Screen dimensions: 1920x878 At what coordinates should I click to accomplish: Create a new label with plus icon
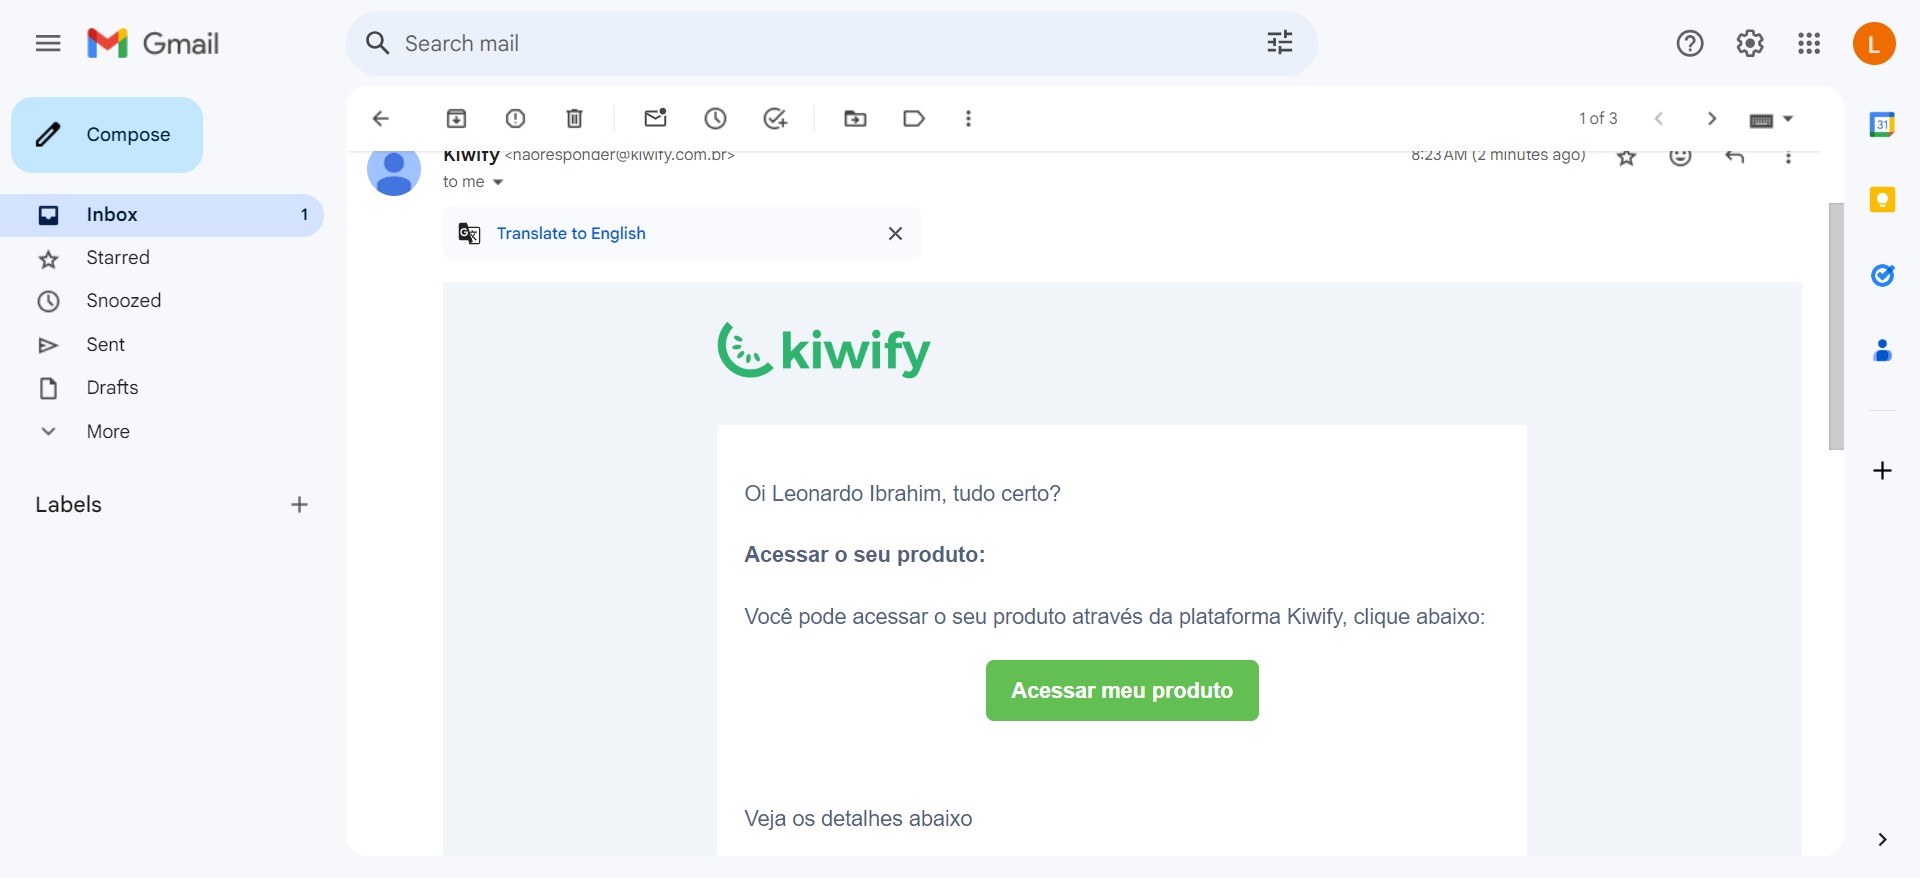(x=299, y=505)
